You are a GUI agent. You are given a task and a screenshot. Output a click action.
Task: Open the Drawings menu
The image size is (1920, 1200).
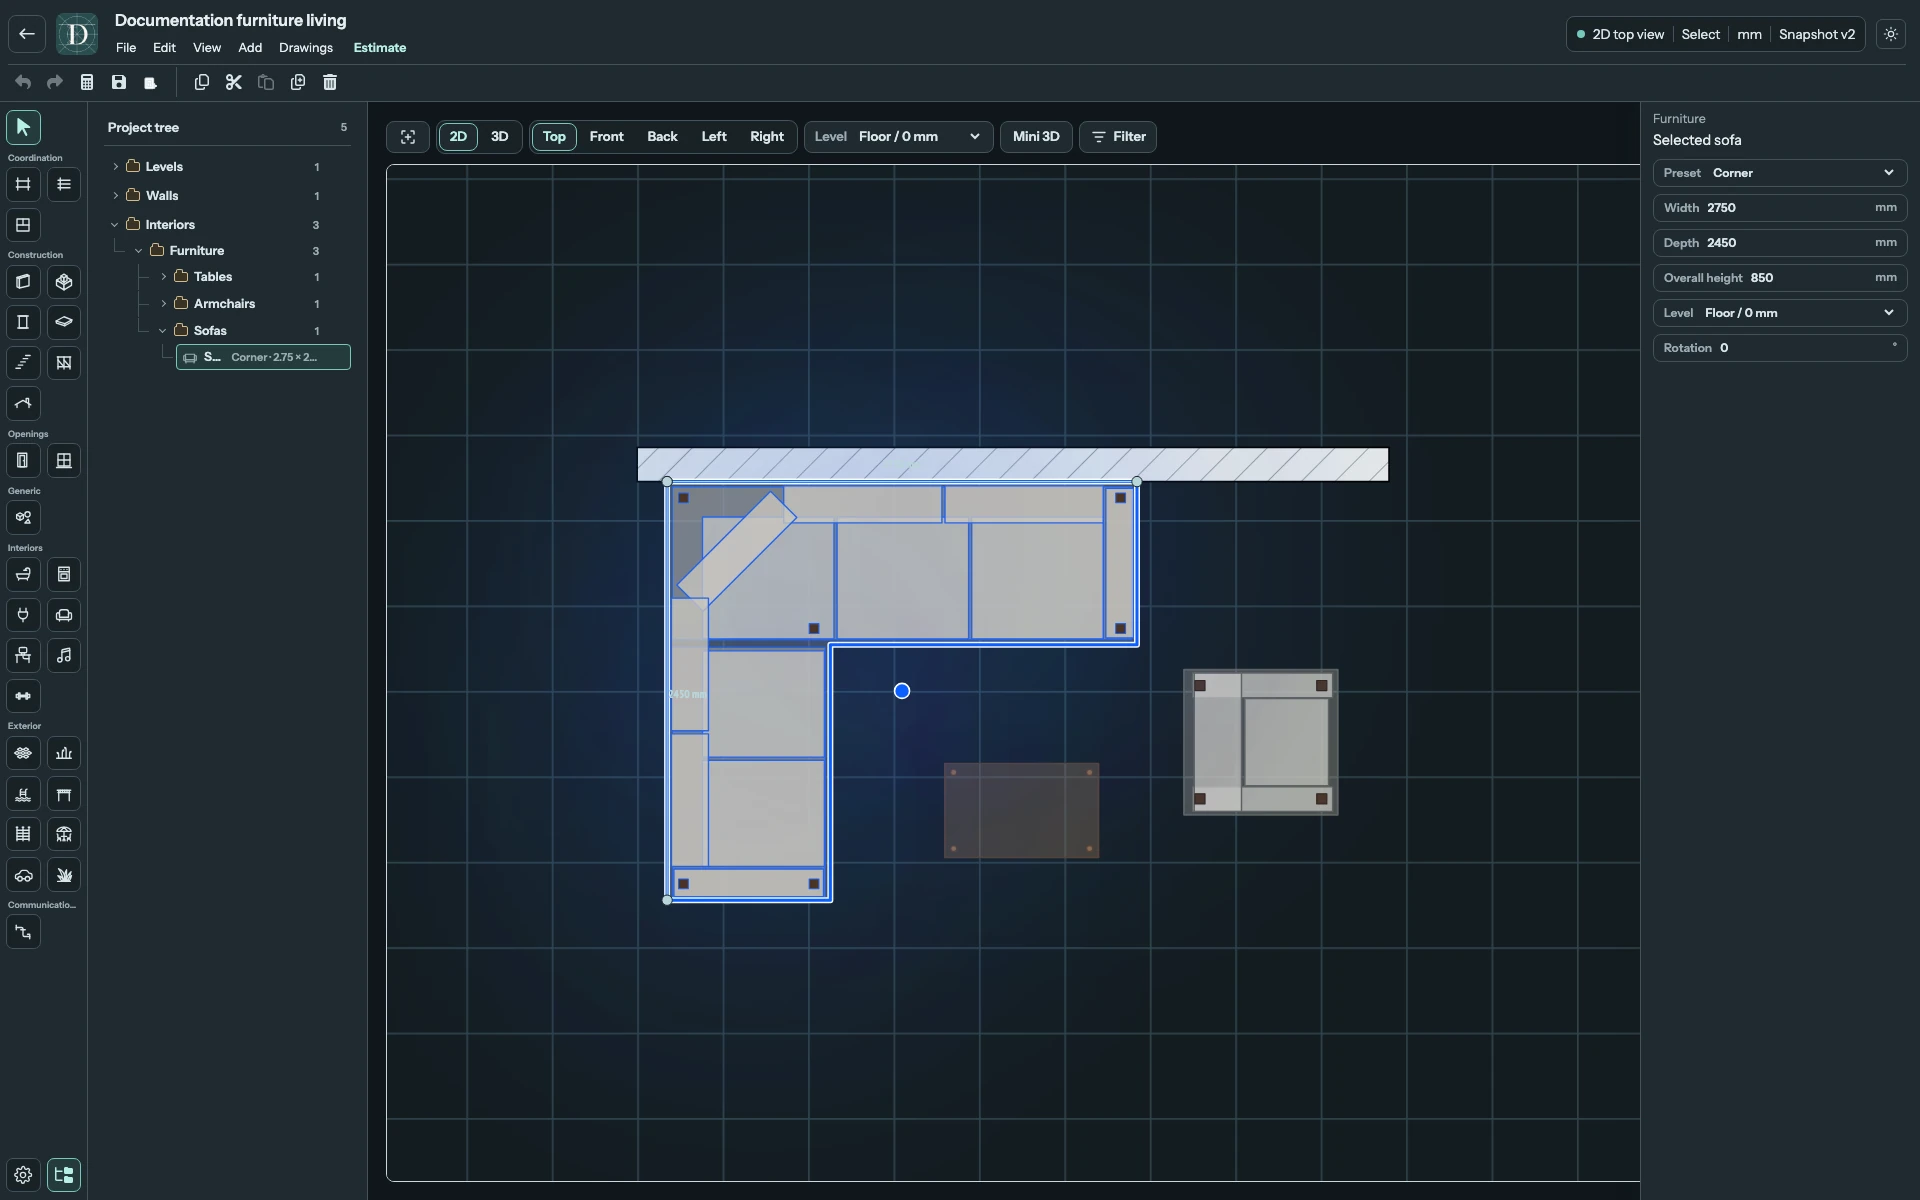point(306,48)
